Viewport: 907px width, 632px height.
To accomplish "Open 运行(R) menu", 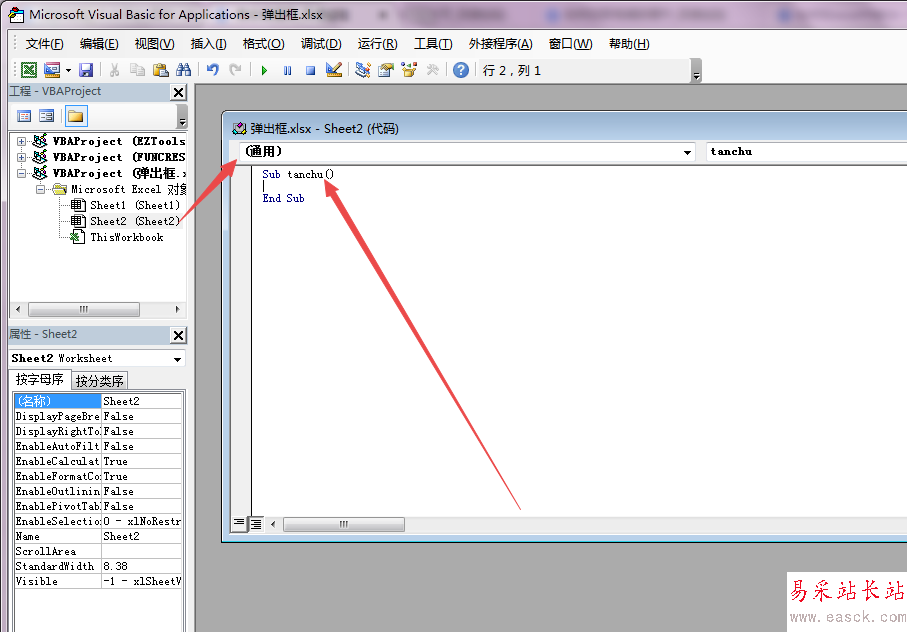I will tap(377, 44).
